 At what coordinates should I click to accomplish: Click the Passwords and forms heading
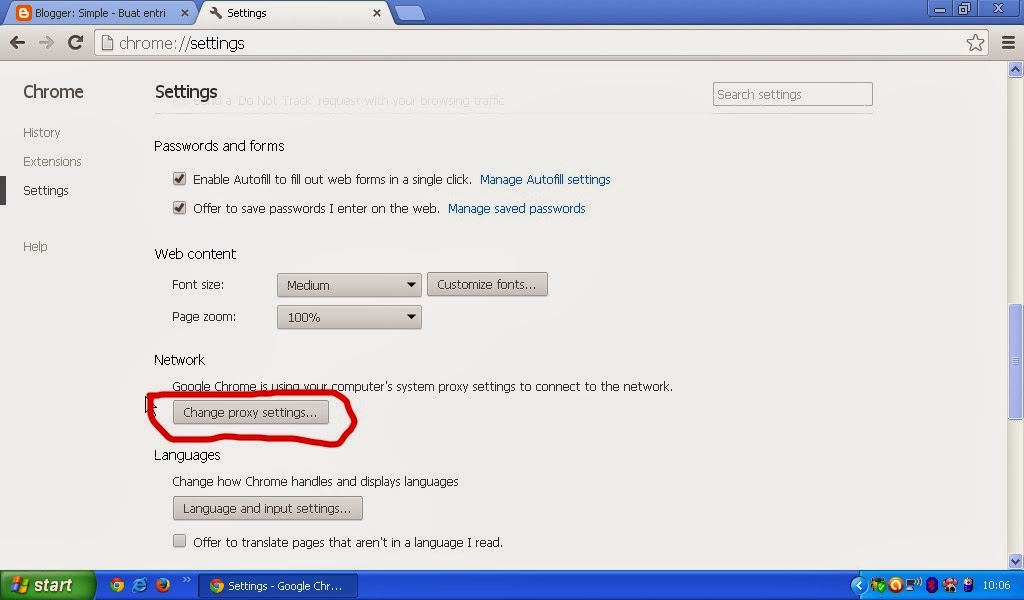219,146
